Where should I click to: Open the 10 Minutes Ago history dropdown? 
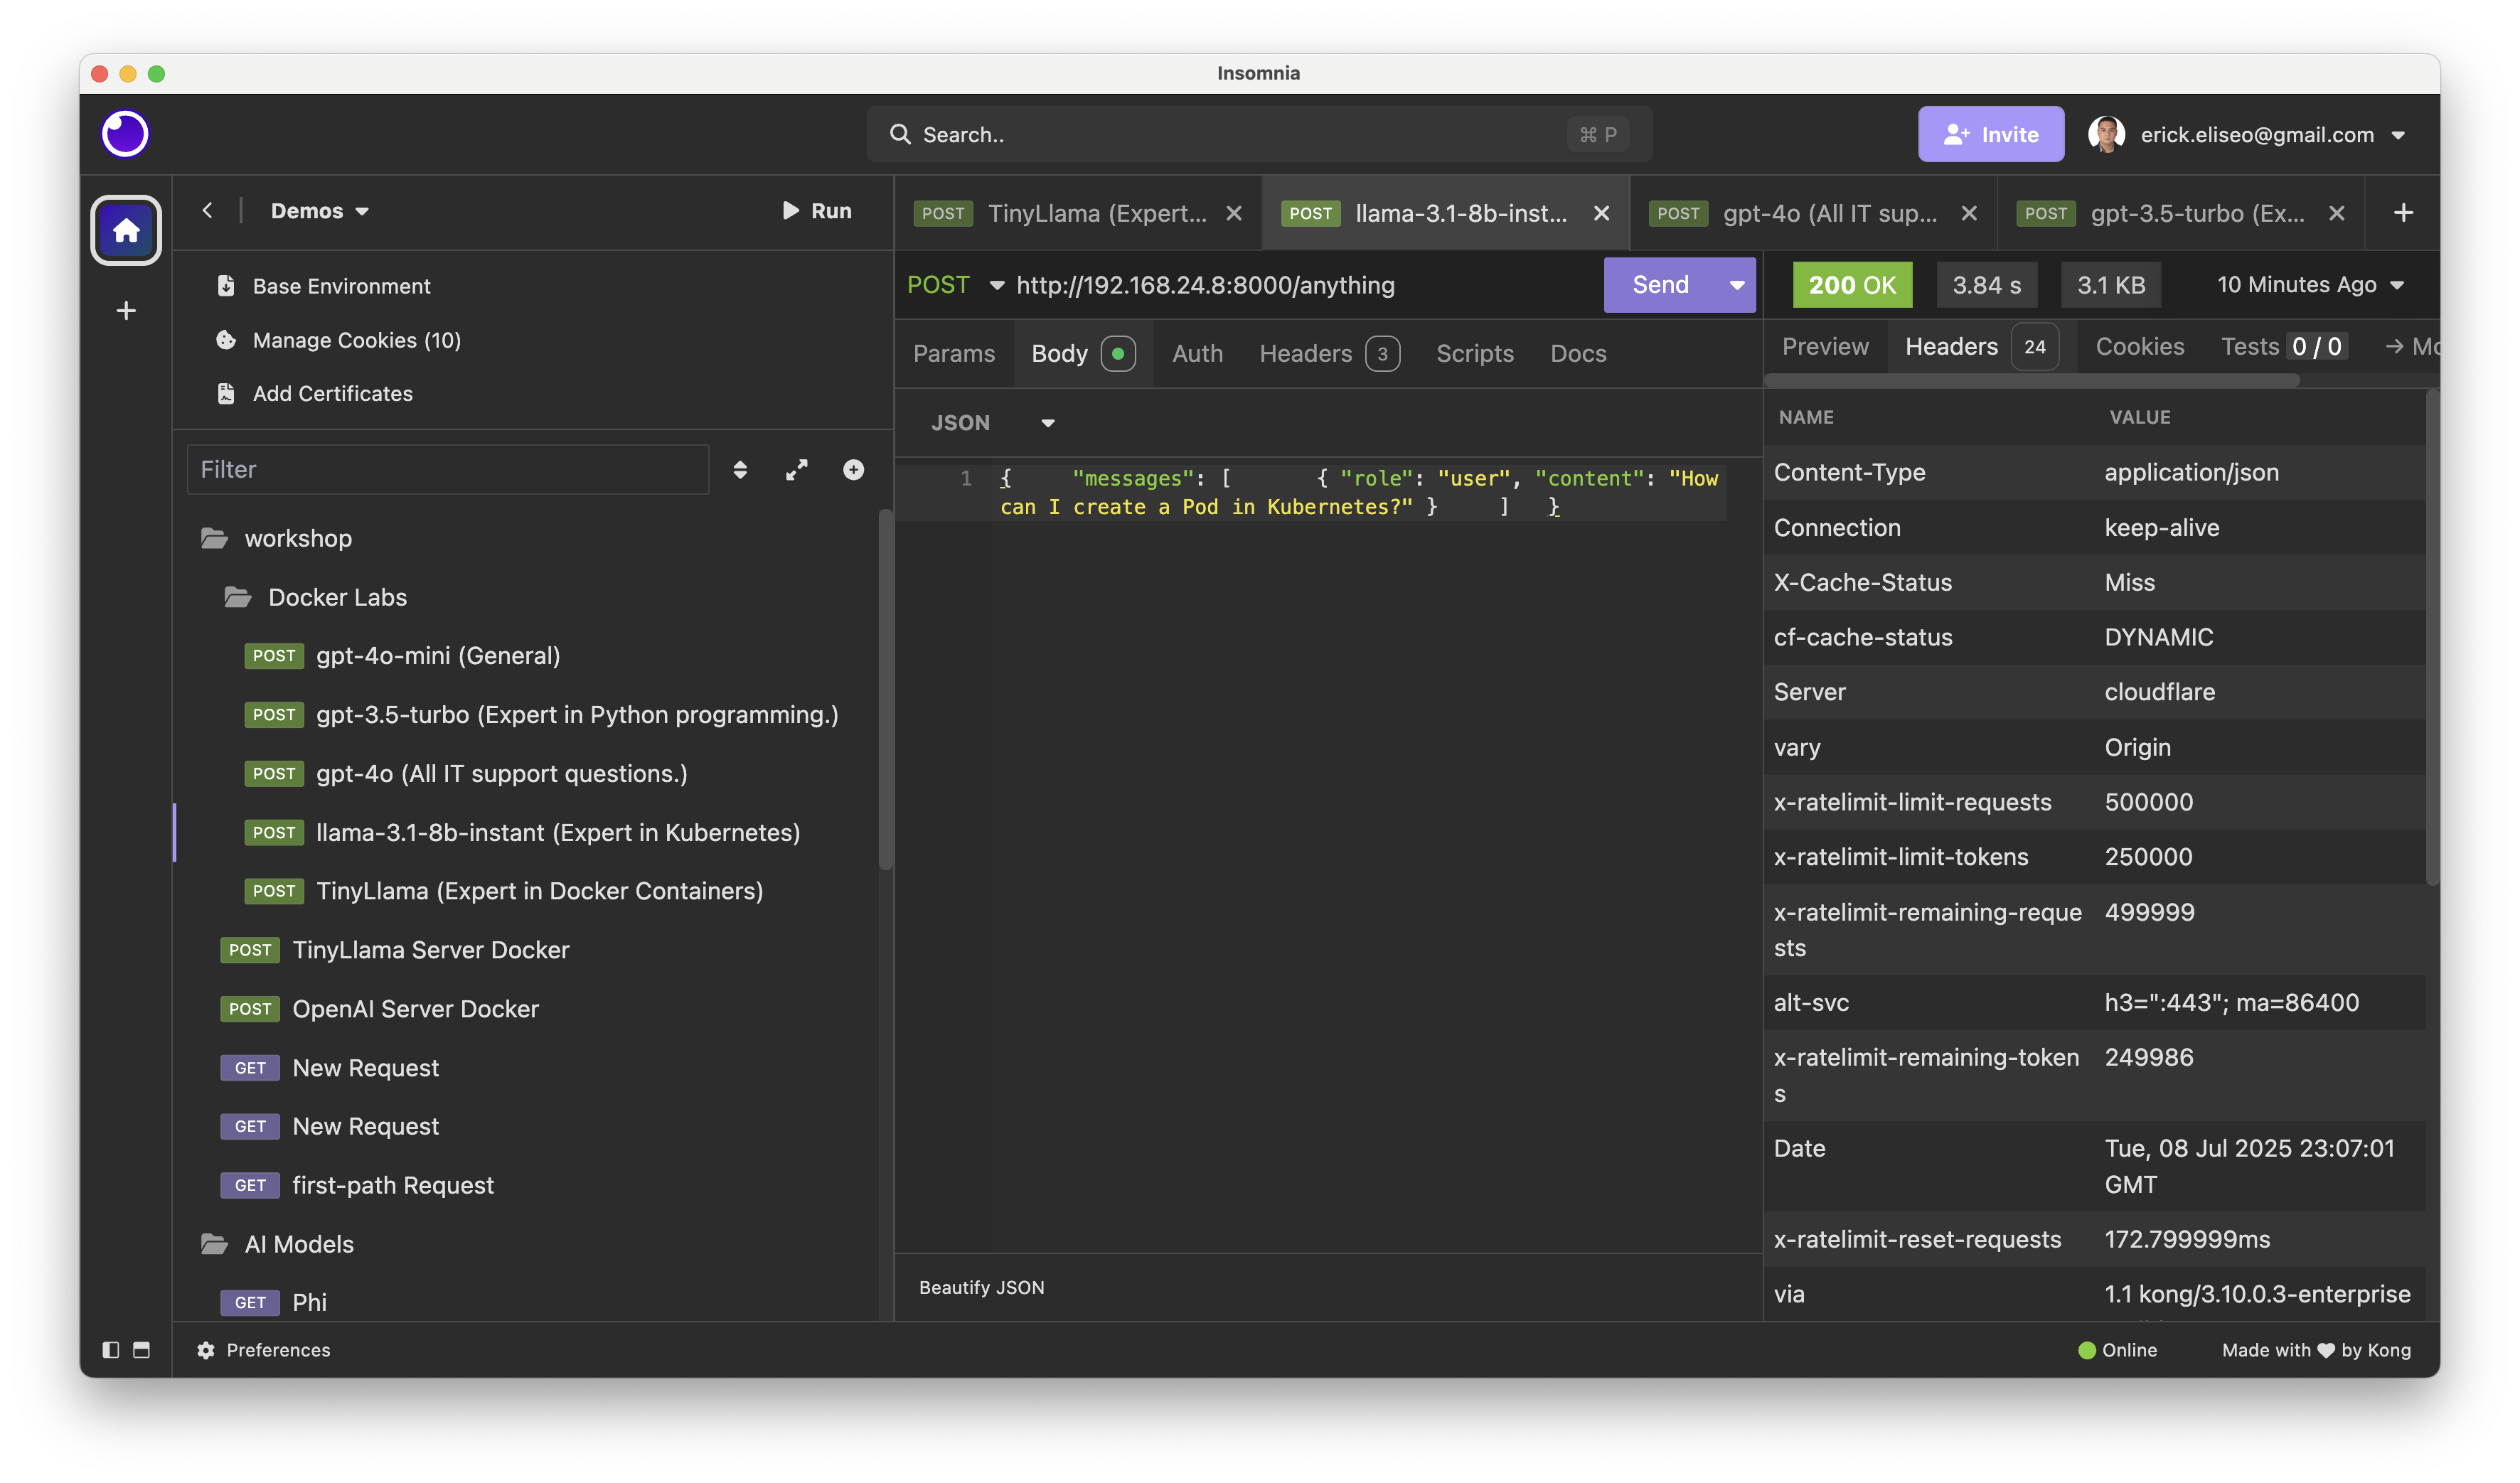point(2310,285)
